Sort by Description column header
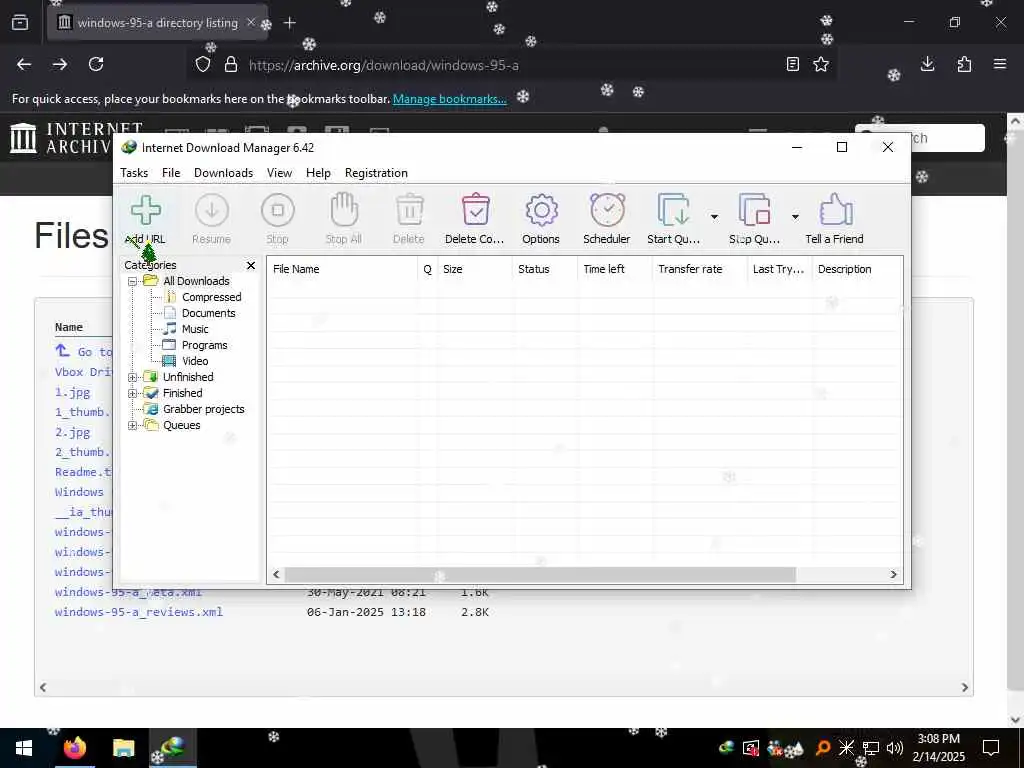Screen dimensions: 1024x768 tap(857, 269)
